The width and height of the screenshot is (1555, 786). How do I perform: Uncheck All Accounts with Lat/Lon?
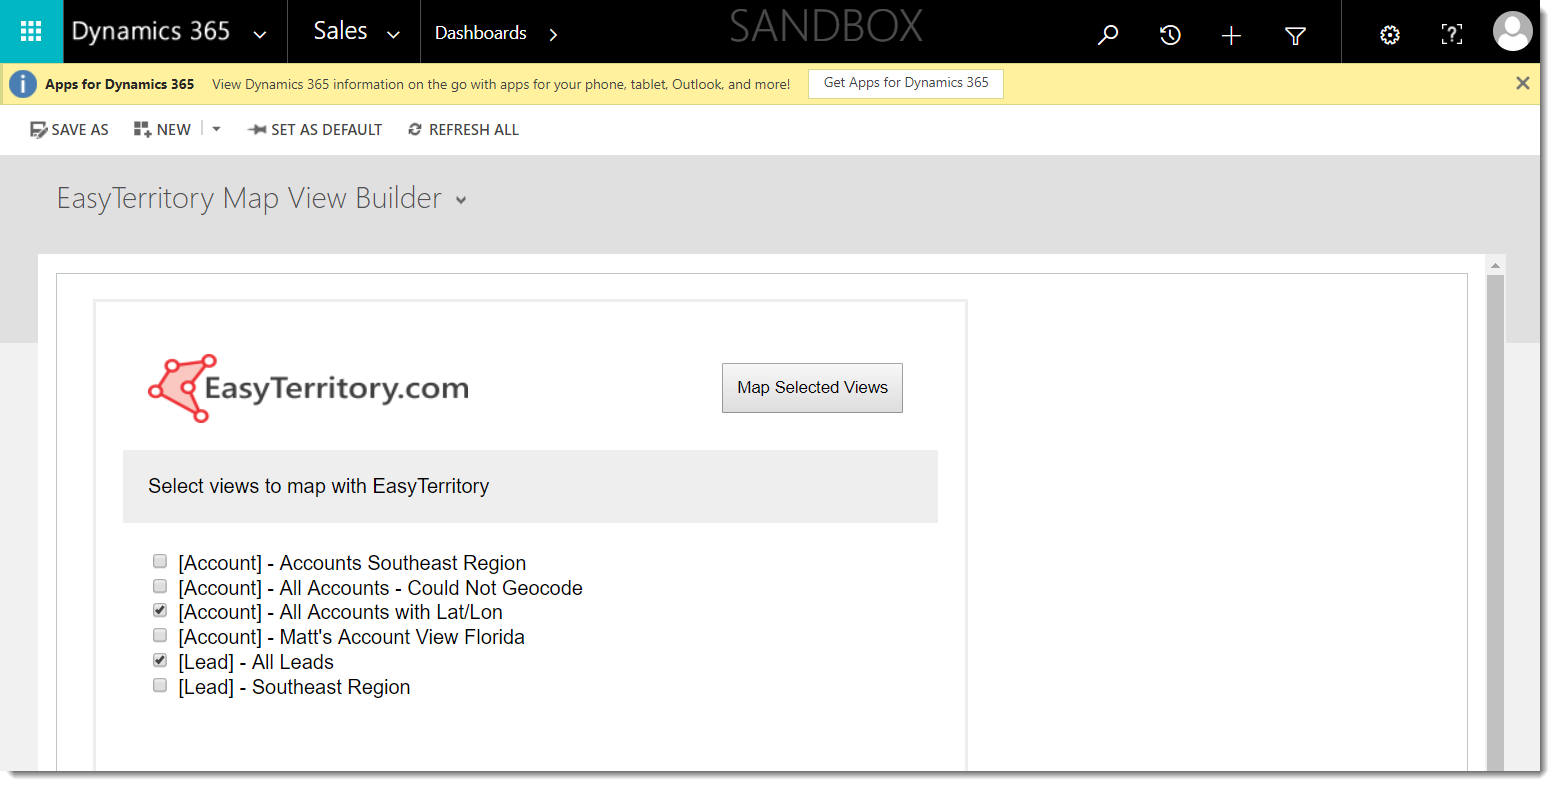tap(160, 610)
